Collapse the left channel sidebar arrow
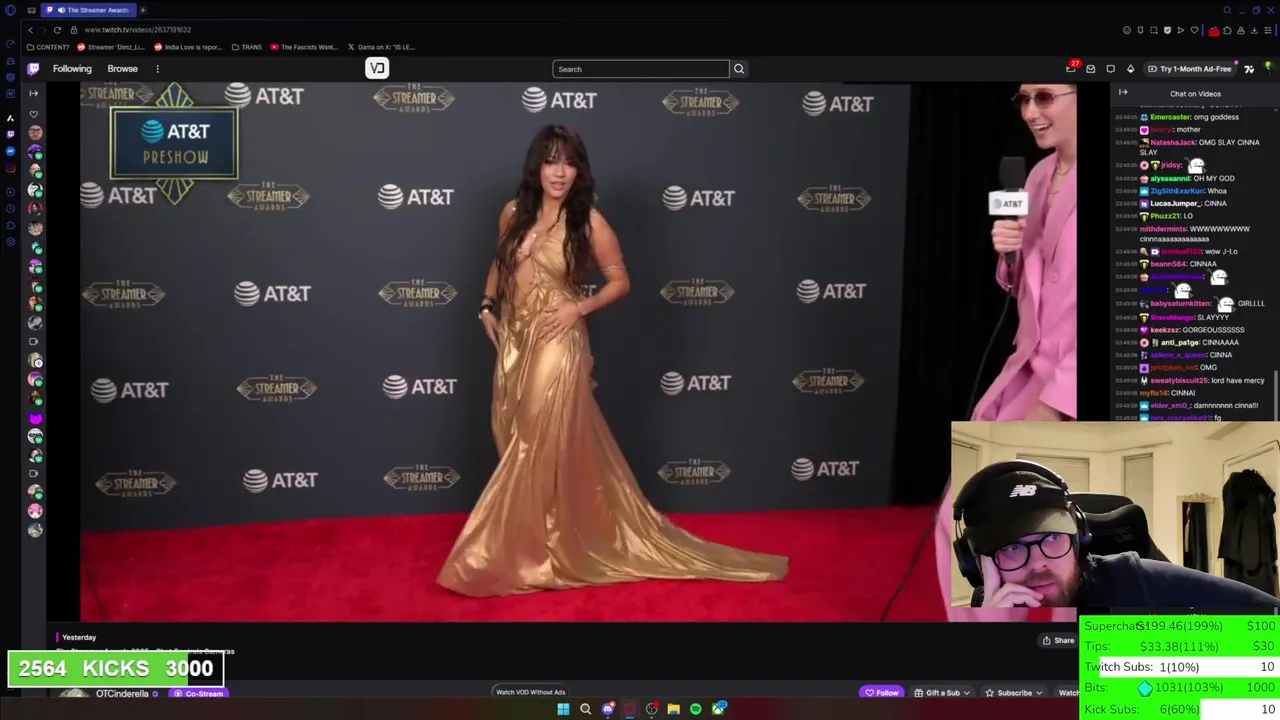 pyautogui.click(x=33, y=93)
